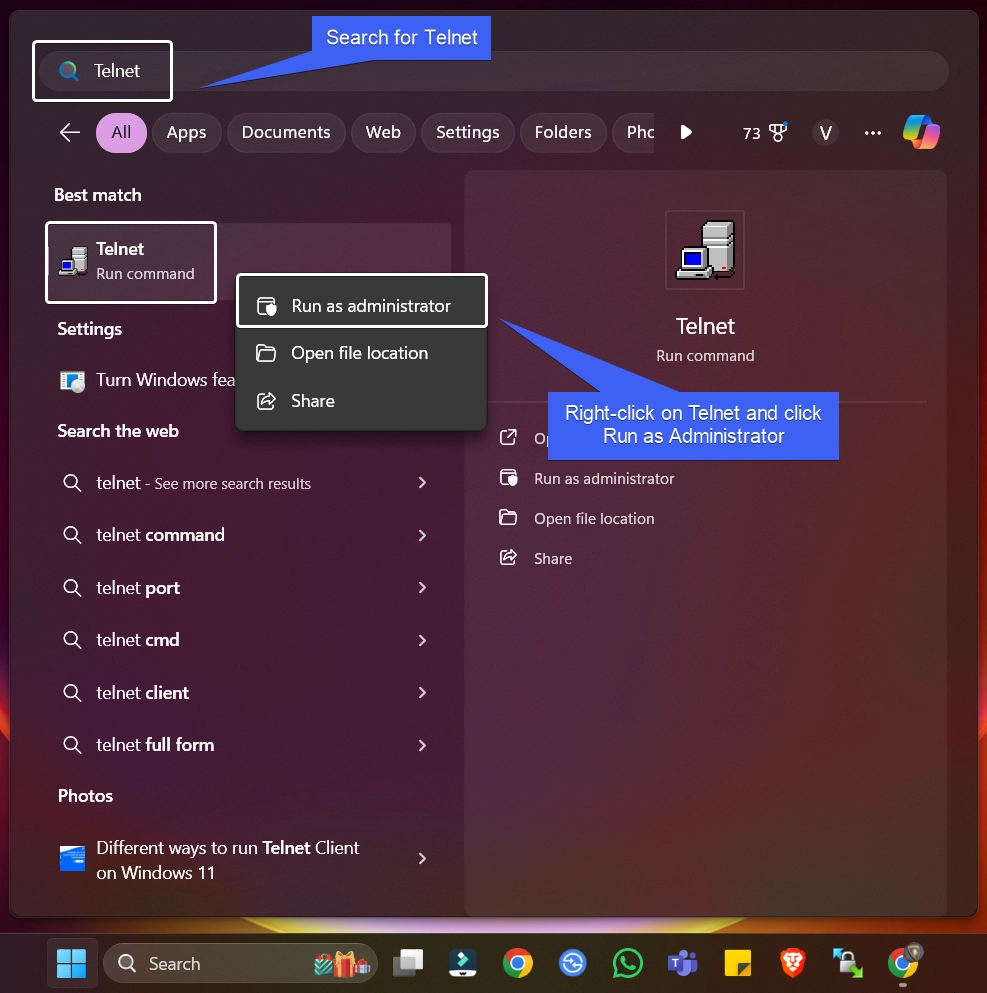Open second Chrome profile icon on taskbar
Screen dimensions: 987x993
coord(904,963)
